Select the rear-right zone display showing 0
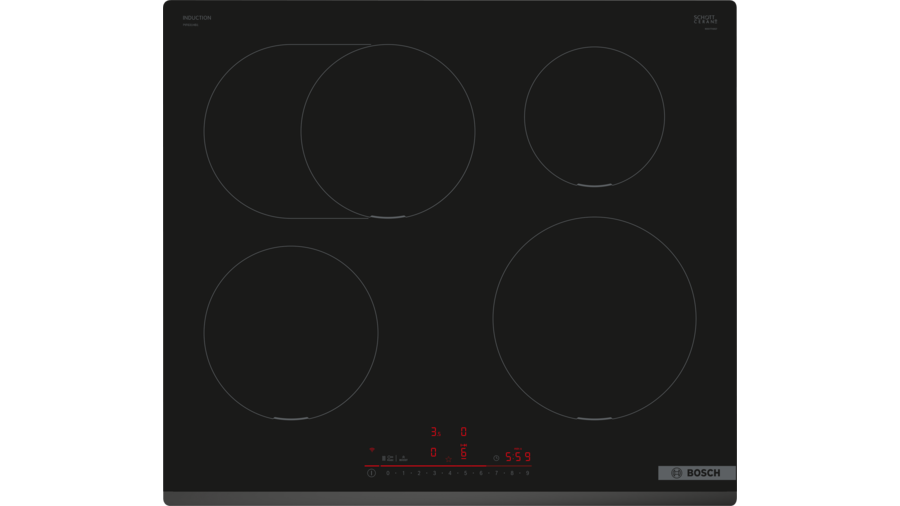The image size is (900, 506). pyautogui.click(x=463, y=432)
